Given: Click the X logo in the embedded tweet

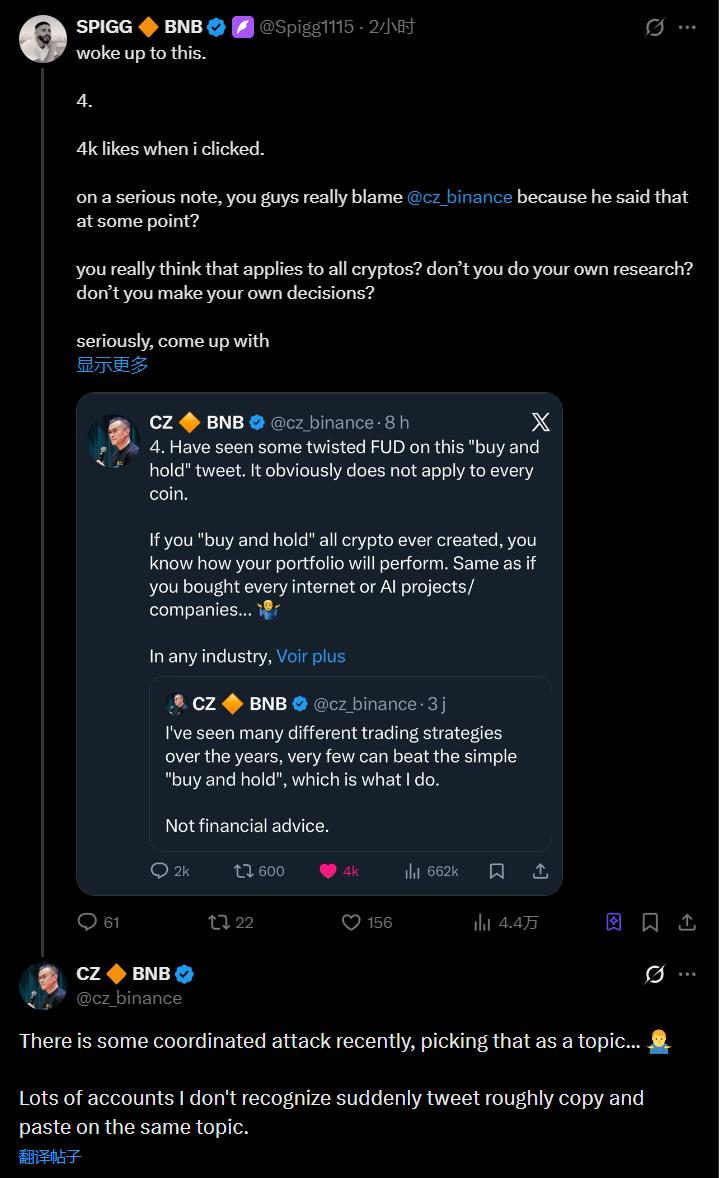Looking at the screenshot, I should (x=540, y=422).
